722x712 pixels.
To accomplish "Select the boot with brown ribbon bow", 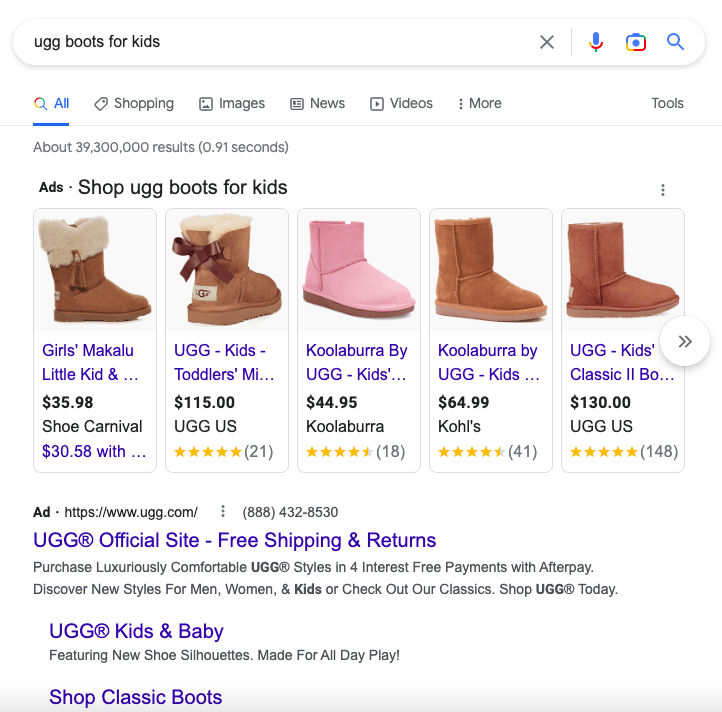I will pyautogui.click(x=227, y=270).
